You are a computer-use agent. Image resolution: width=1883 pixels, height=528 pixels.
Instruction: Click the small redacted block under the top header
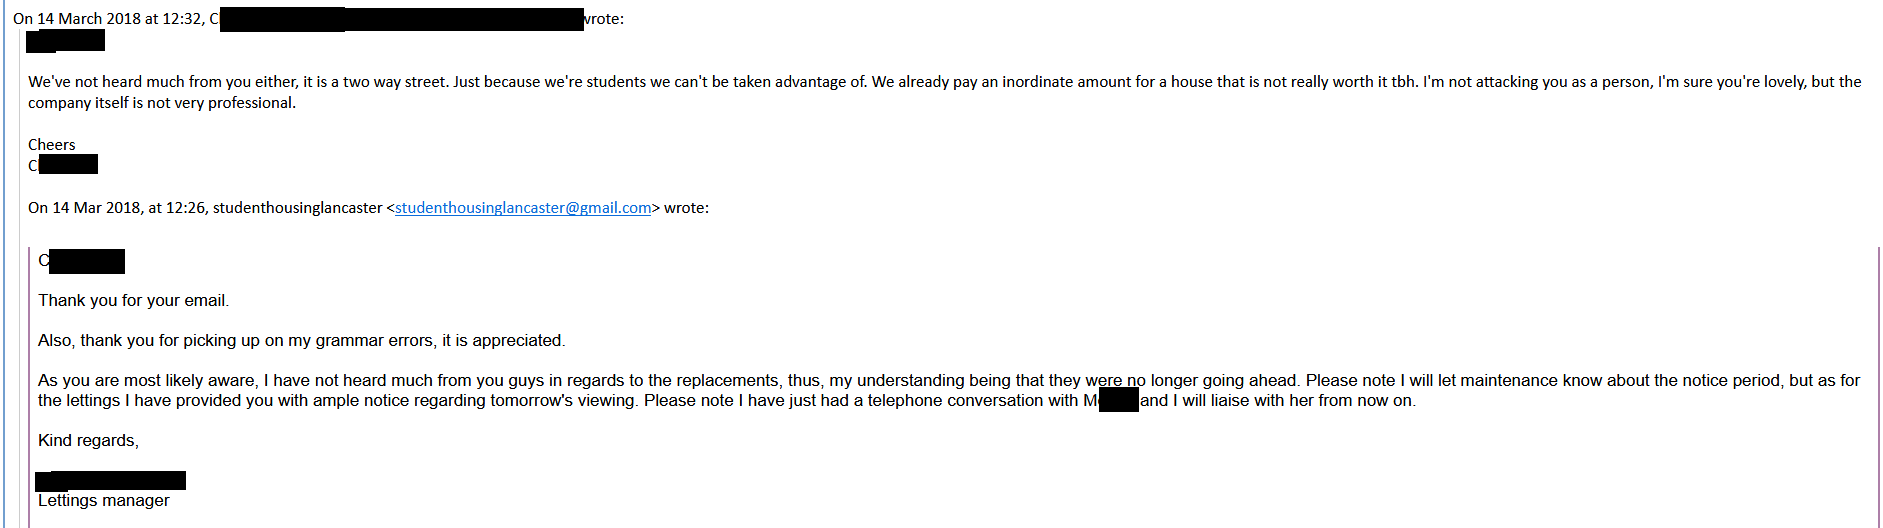(65, 41)
